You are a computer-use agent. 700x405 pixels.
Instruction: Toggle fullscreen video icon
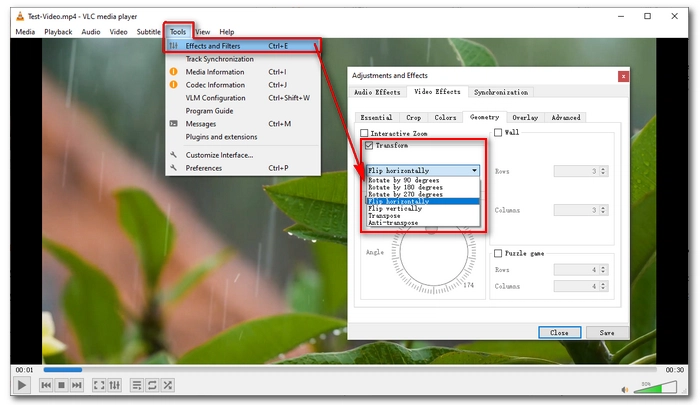99,385
